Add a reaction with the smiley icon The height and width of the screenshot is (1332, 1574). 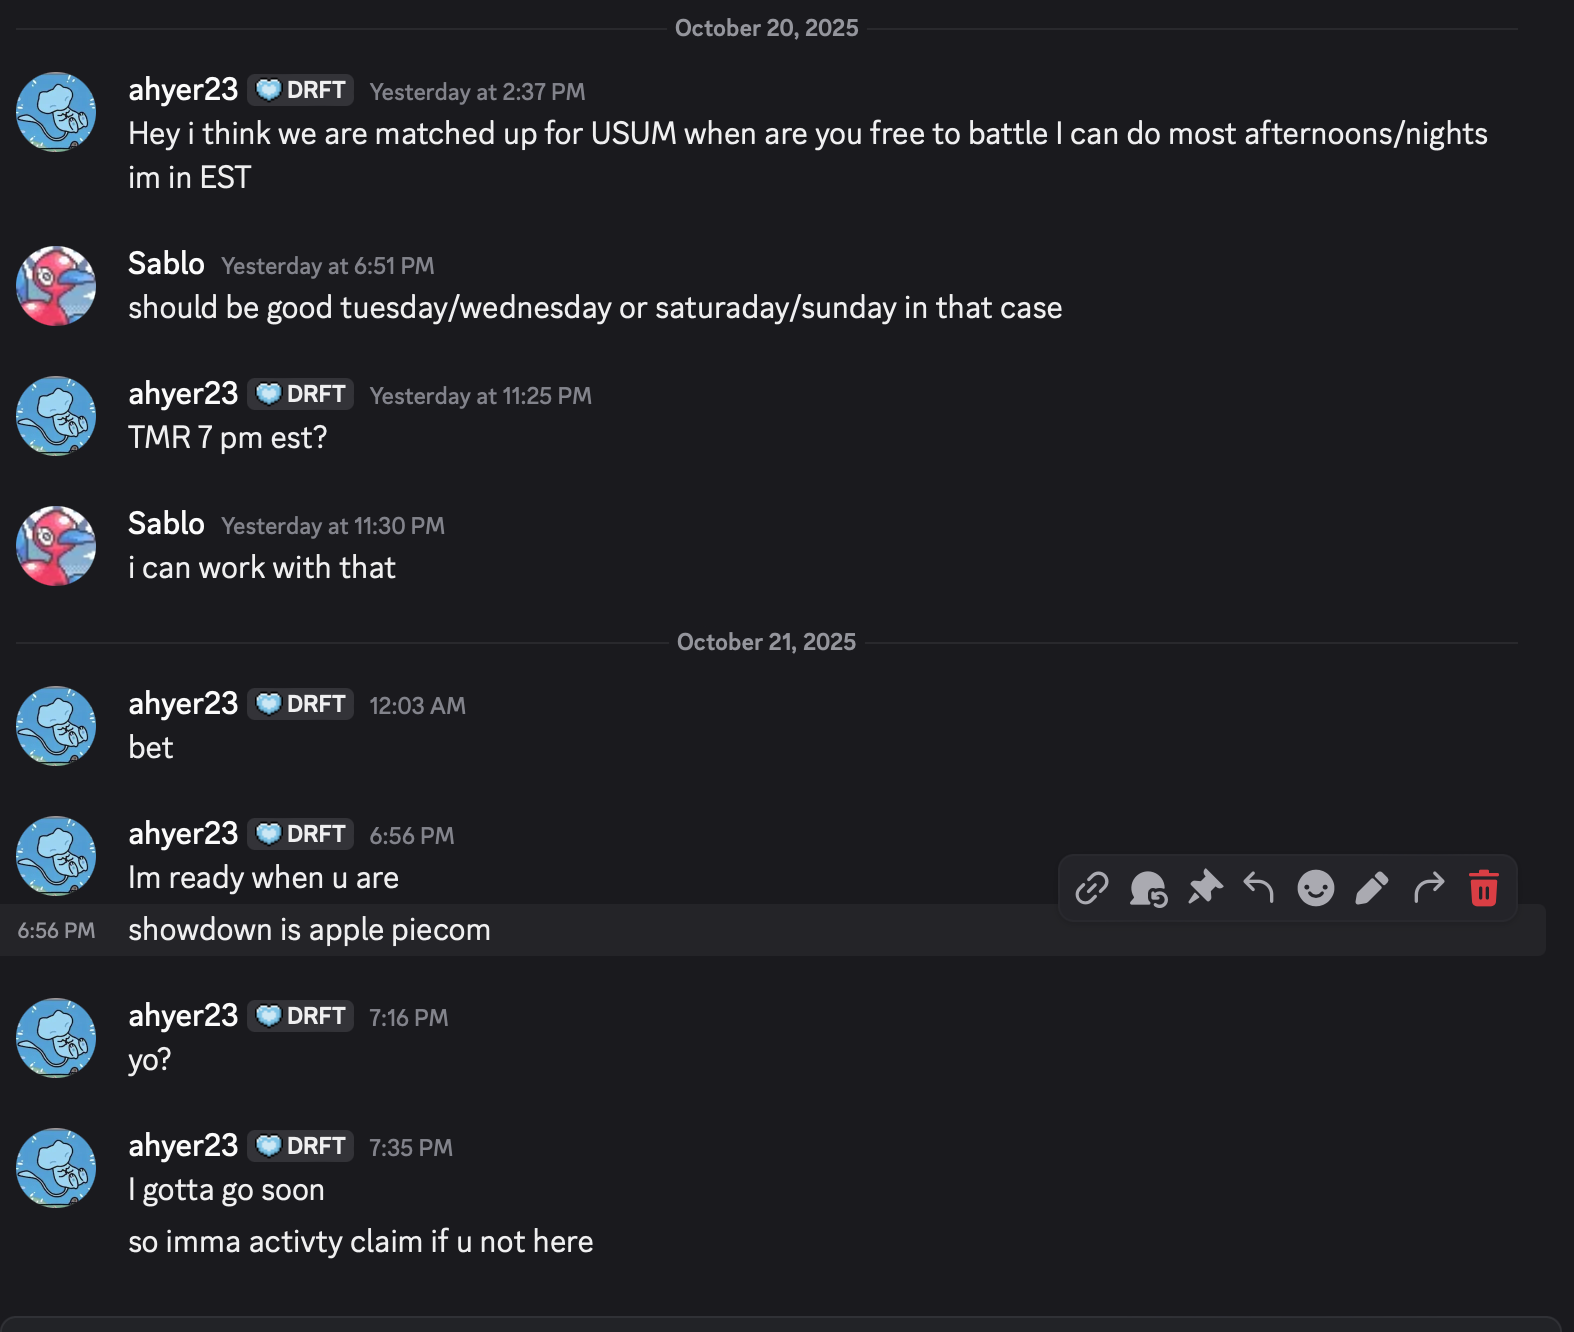[1315, 888]
